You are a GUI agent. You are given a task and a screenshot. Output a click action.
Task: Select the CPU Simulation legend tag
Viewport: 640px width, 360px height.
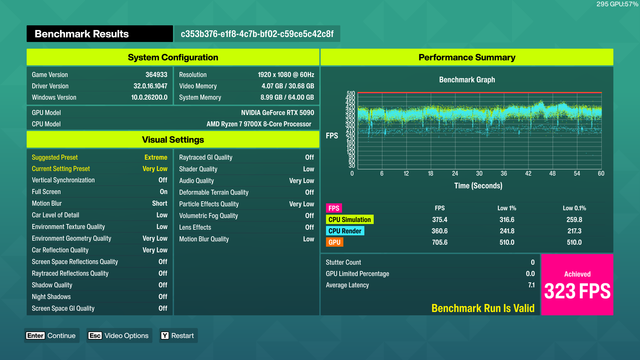pos(350,220)
